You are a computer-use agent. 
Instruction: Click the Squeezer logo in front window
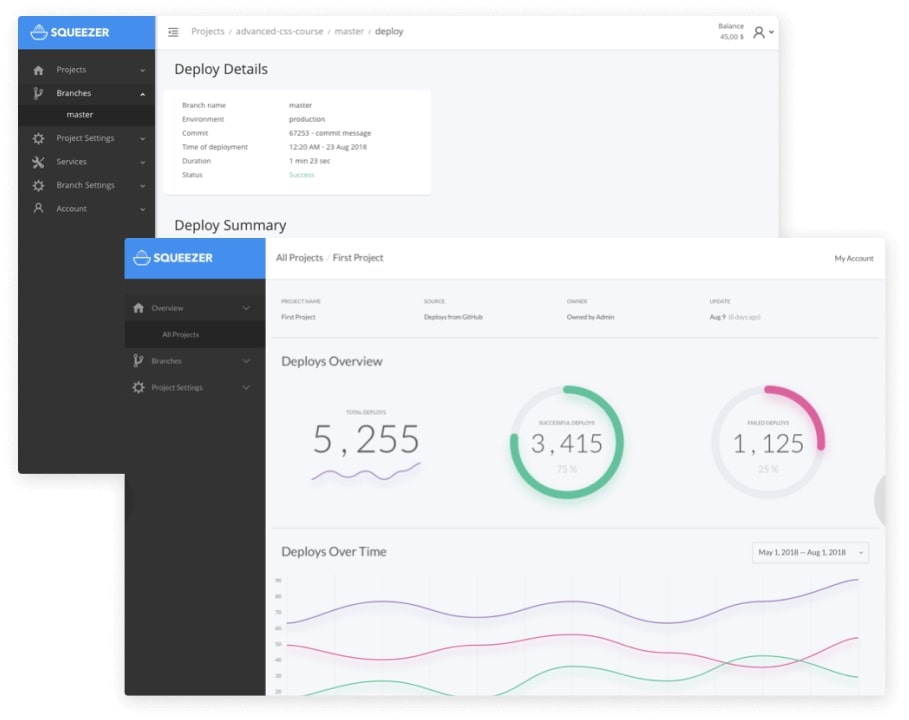click(173, 257)
